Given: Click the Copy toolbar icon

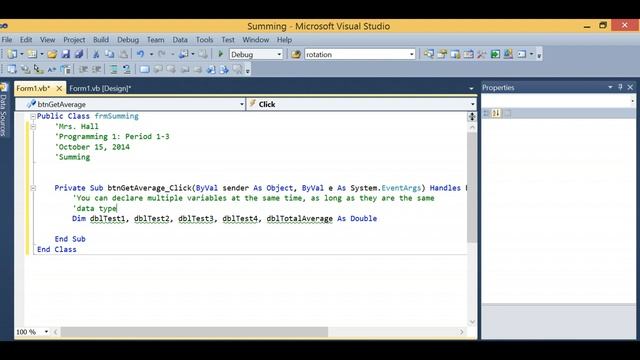Looking at the screenshot, I should coord(109,54).
